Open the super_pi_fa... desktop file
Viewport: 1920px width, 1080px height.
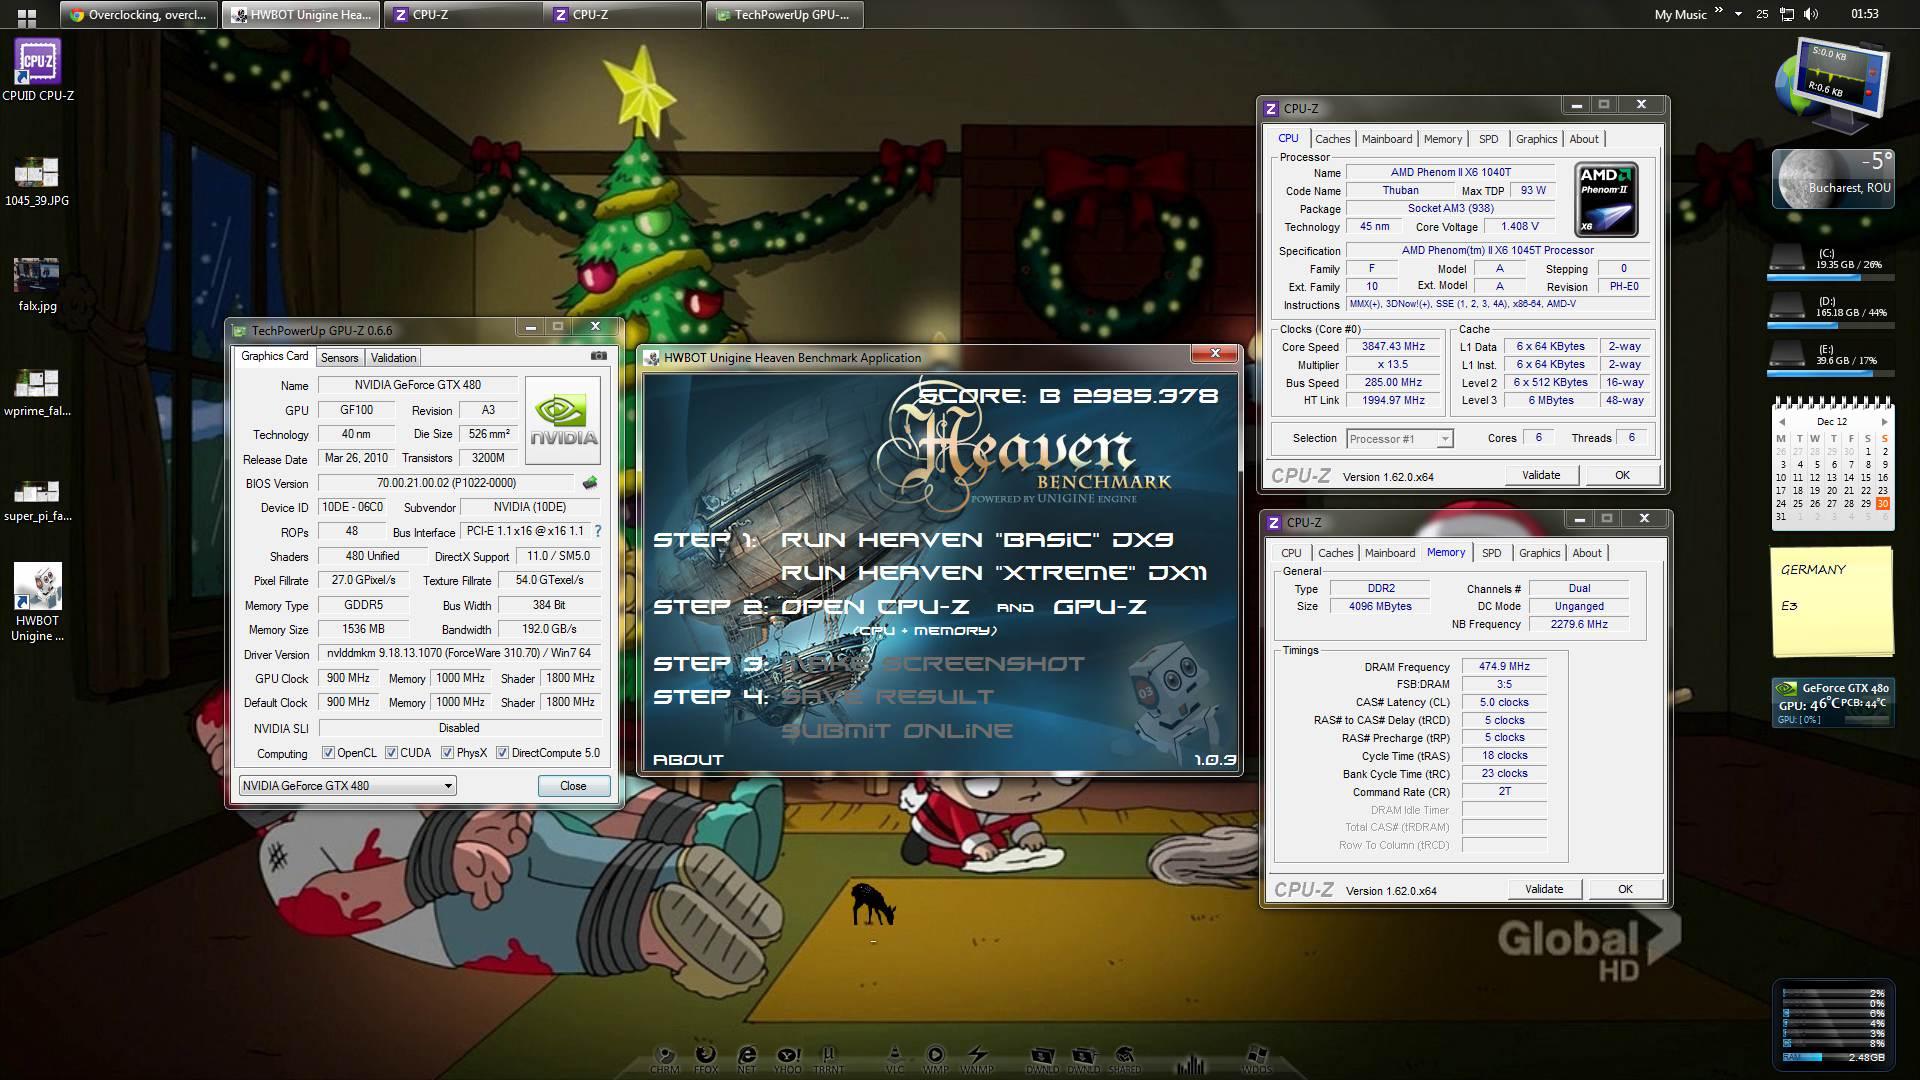click(37, 500)
